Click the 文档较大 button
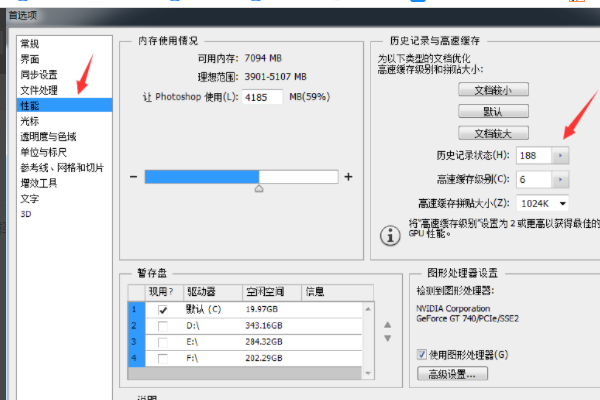 point(493,134)
